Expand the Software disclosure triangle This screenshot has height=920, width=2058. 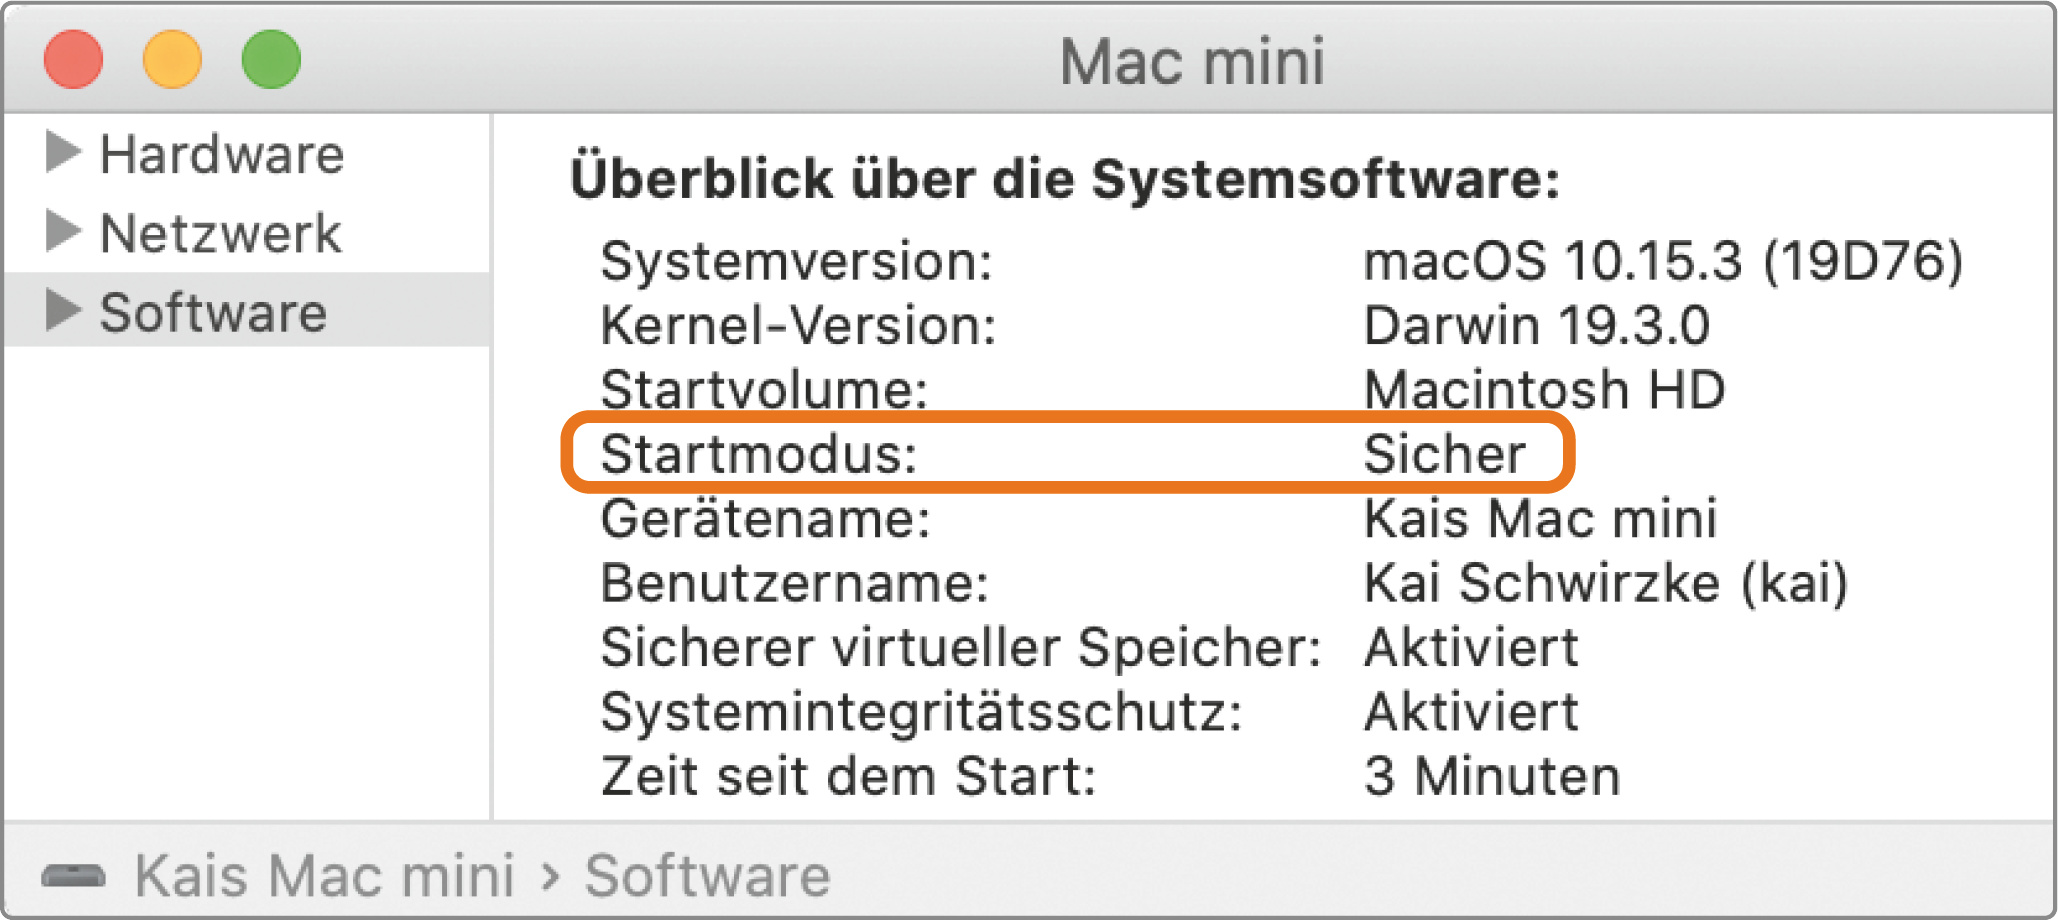tap(63, 311)
